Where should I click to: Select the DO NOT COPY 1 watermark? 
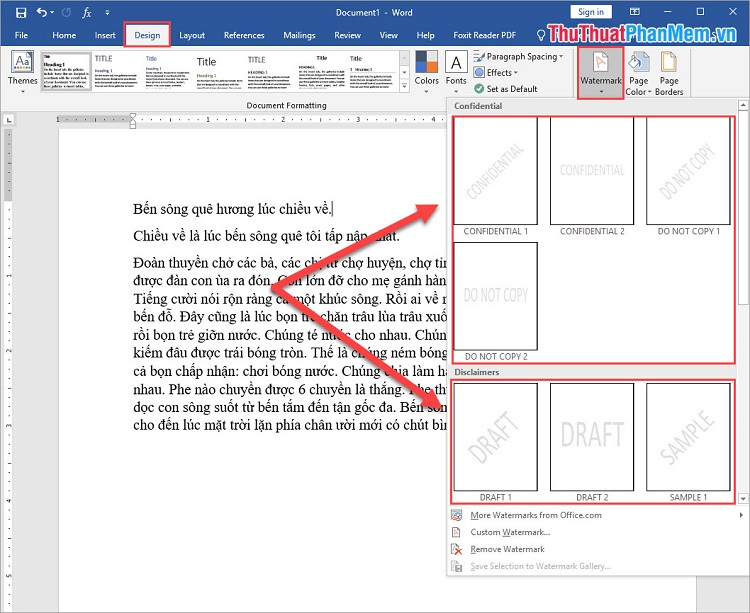pos(688,177)
